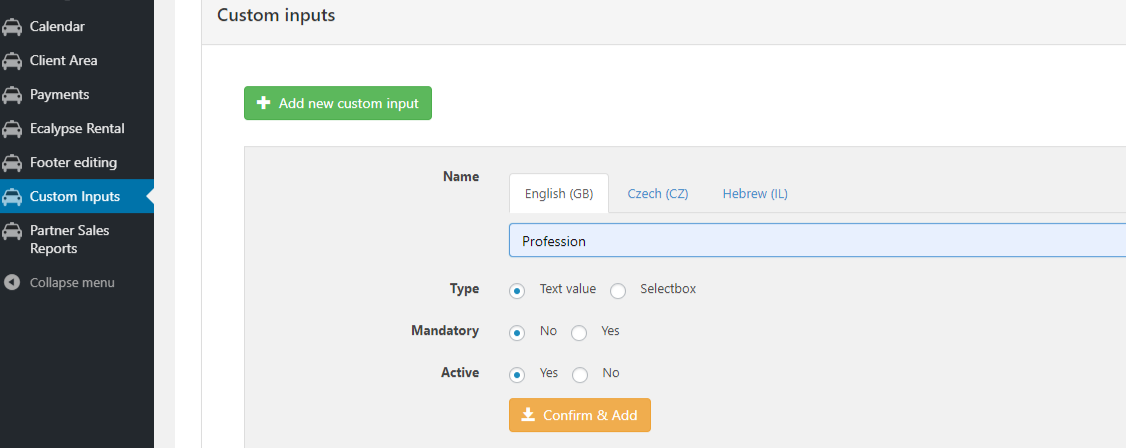Image resolution: width=1126 pixels, height=448 pixels.
Task: Click the Confirm & Add button
Action: tap(580, 415)
